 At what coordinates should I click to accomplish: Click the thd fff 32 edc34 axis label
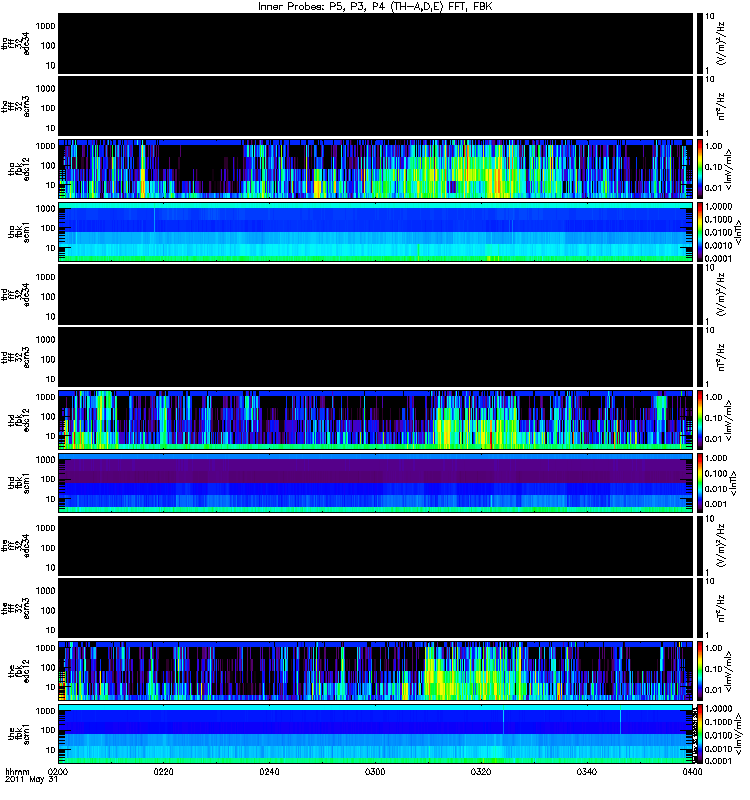click(16, 295)
